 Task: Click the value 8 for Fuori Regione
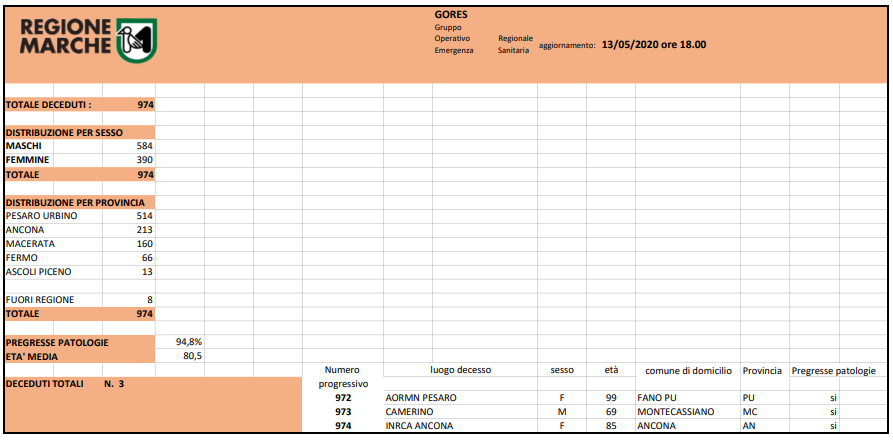150,300
